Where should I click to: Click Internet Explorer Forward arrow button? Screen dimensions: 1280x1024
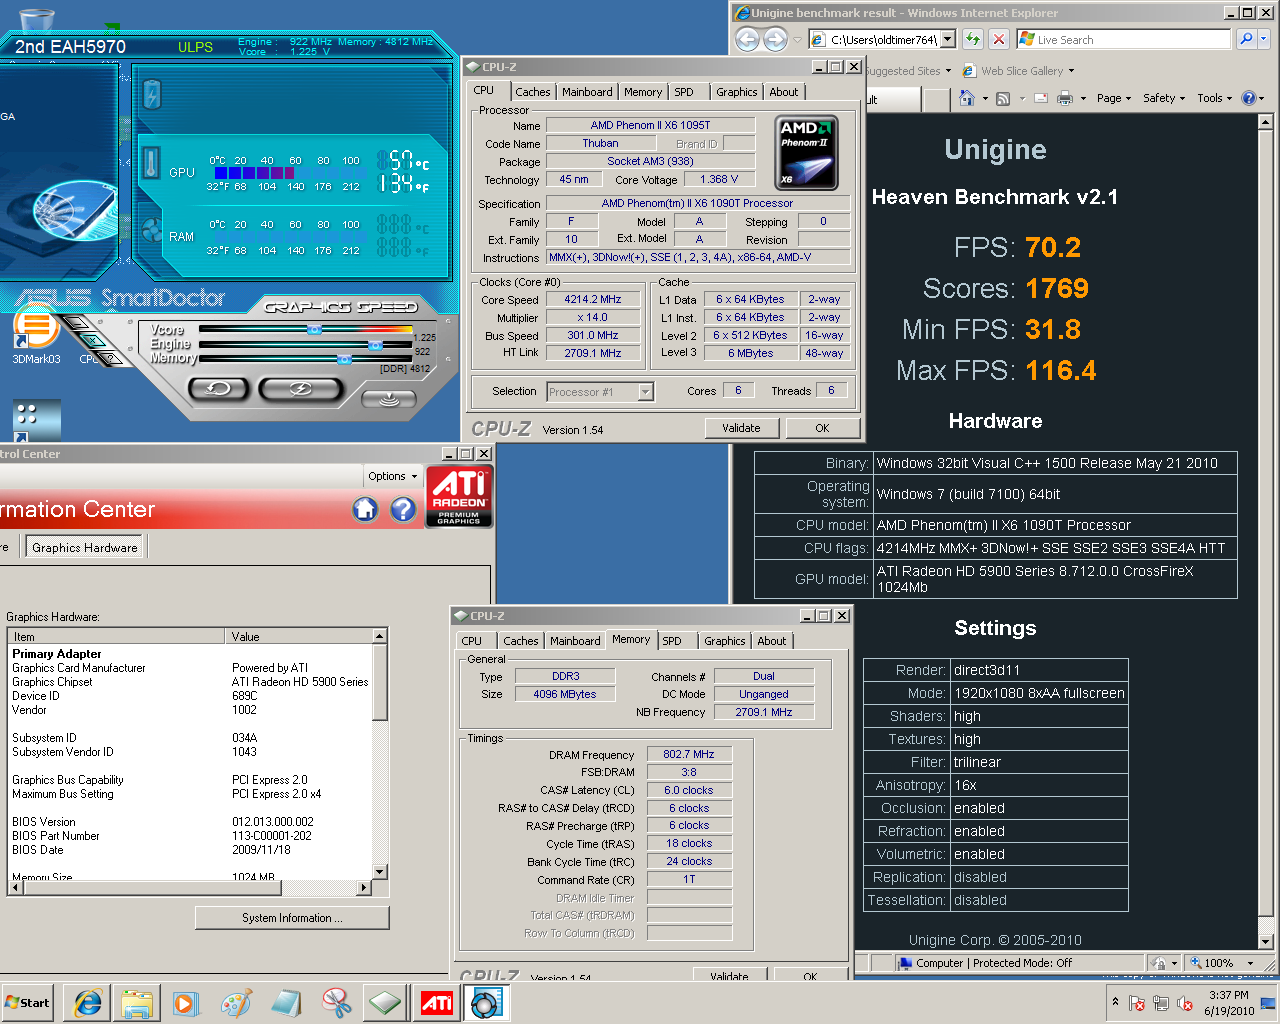pyautogui.click(x=775, y=39)
